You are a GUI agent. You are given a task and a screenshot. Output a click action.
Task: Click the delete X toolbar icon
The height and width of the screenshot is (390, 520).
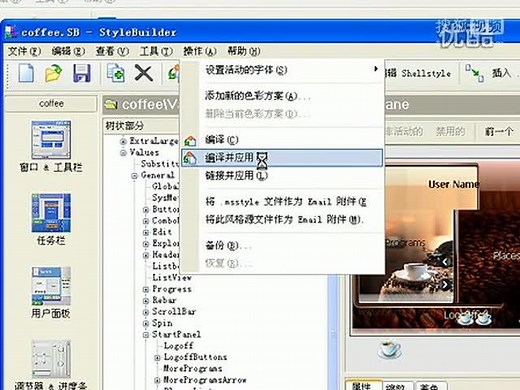pos(144,73)
